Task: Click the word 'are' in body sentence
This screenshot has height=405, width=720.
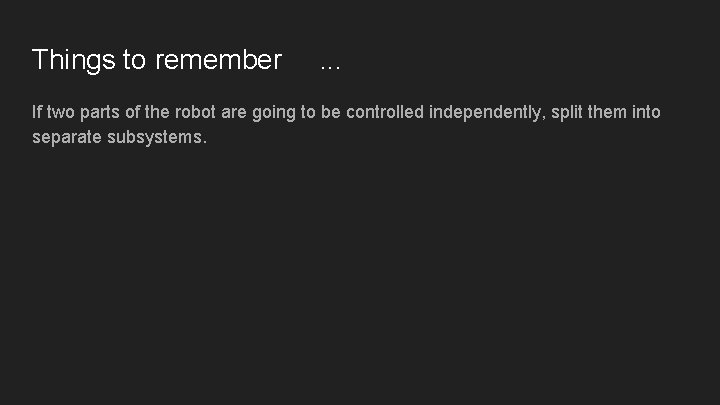Action: pos(234,113)
